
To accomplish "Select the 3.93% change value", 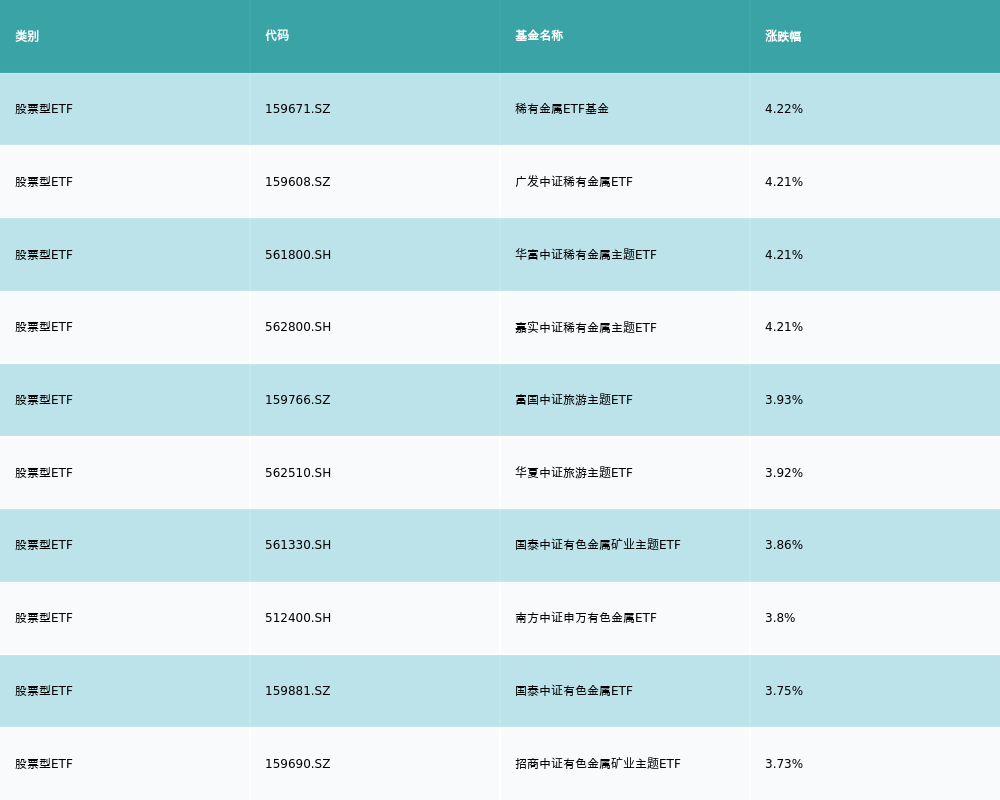I will 784,400.
